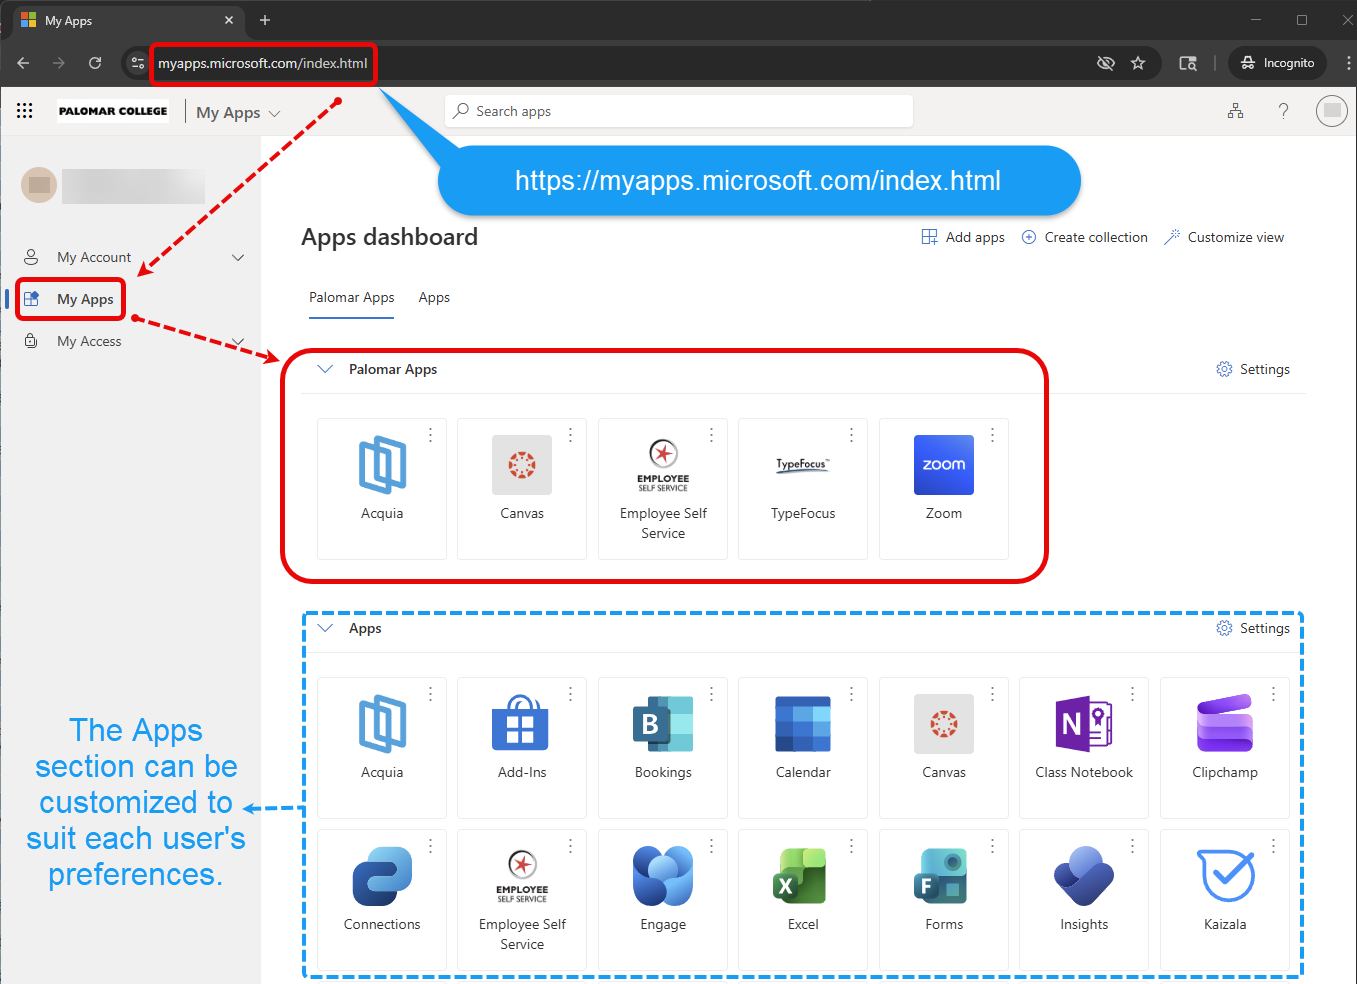Open the Bookings app icon
1357x984 pixels.
click(x=662, y=725)
